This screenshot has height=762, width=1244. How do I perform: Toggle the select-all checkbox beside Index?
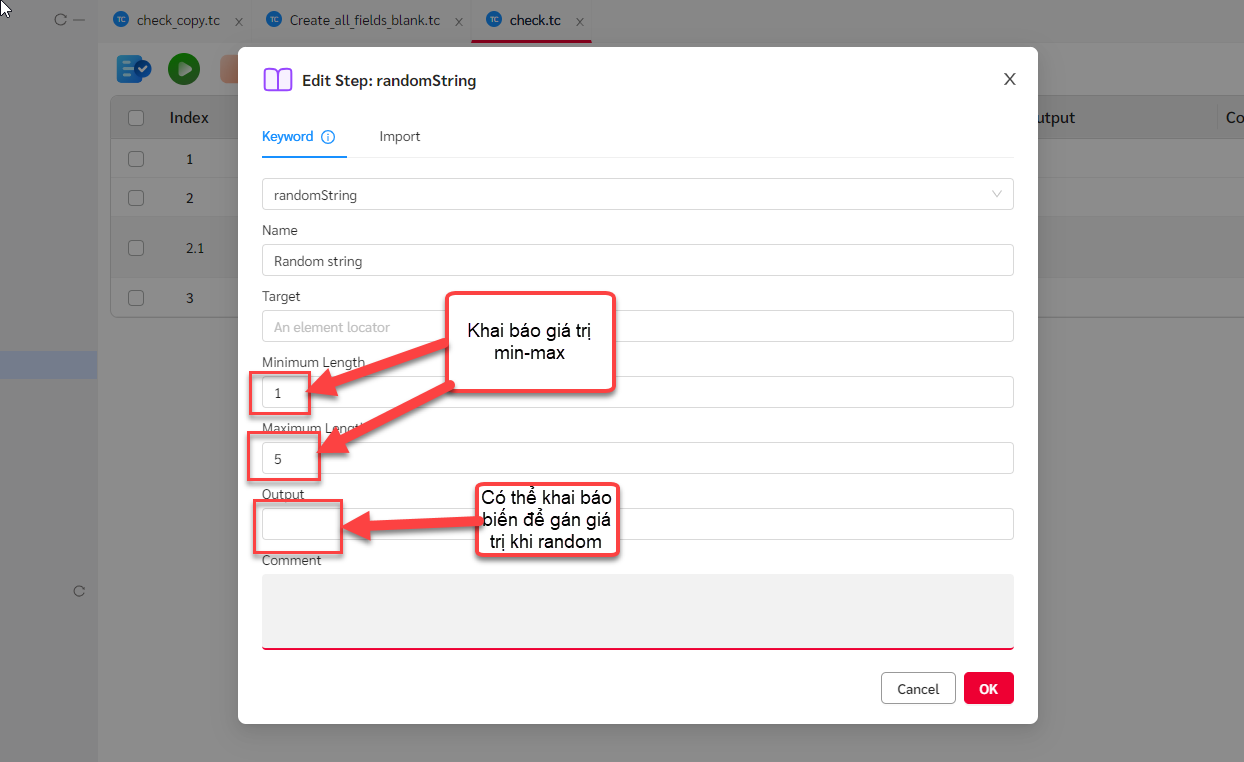coord(136,118)
